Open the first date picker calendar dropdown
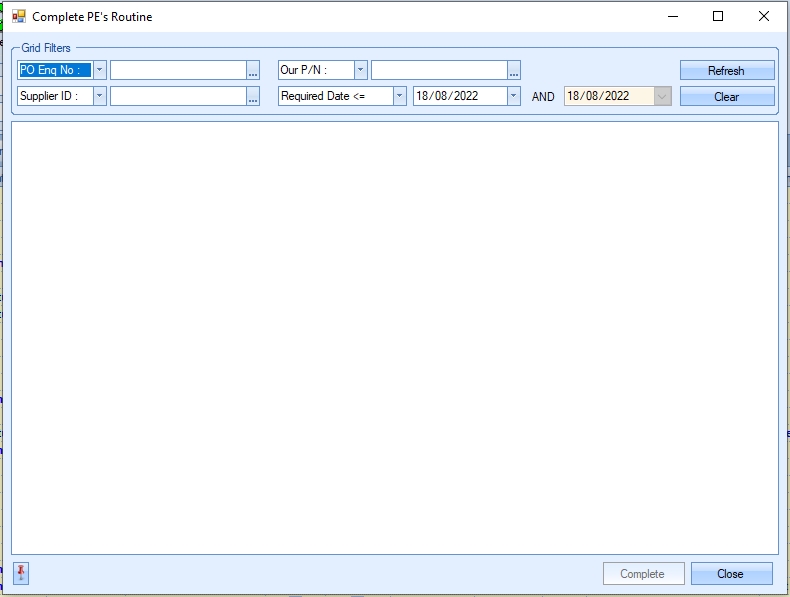This screenshot has height=597, width=790. 514,96
